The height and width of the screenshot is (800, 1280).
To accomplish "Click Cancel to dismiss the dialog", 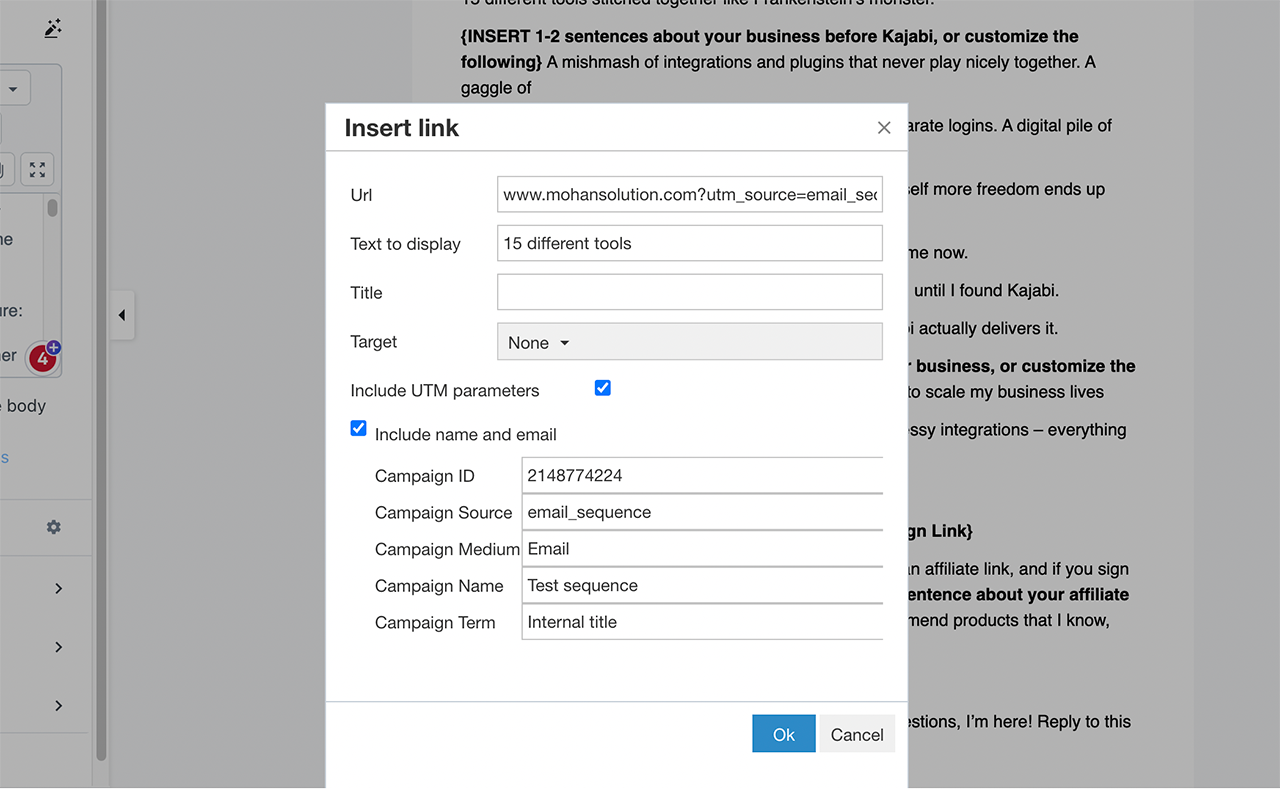I will tap(856, 734).
